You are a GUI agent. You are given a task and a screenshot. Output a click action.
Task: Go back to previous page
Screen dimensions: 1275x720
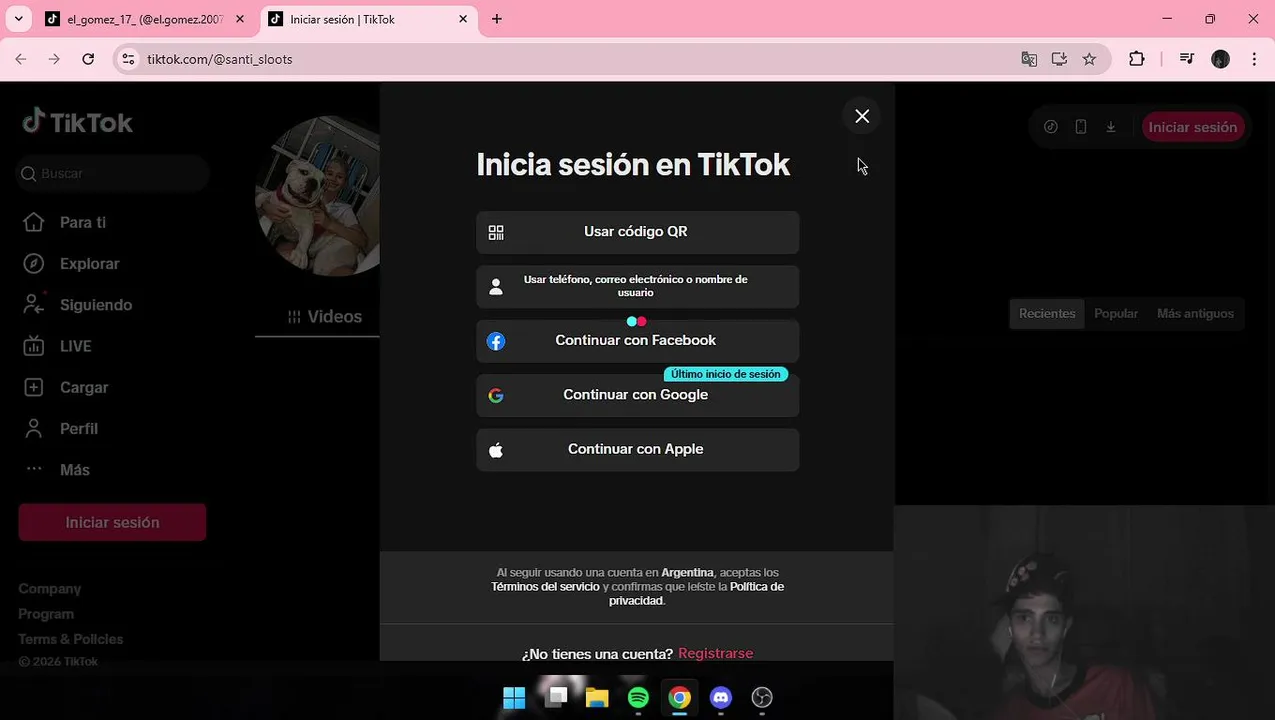click(21, 59)
